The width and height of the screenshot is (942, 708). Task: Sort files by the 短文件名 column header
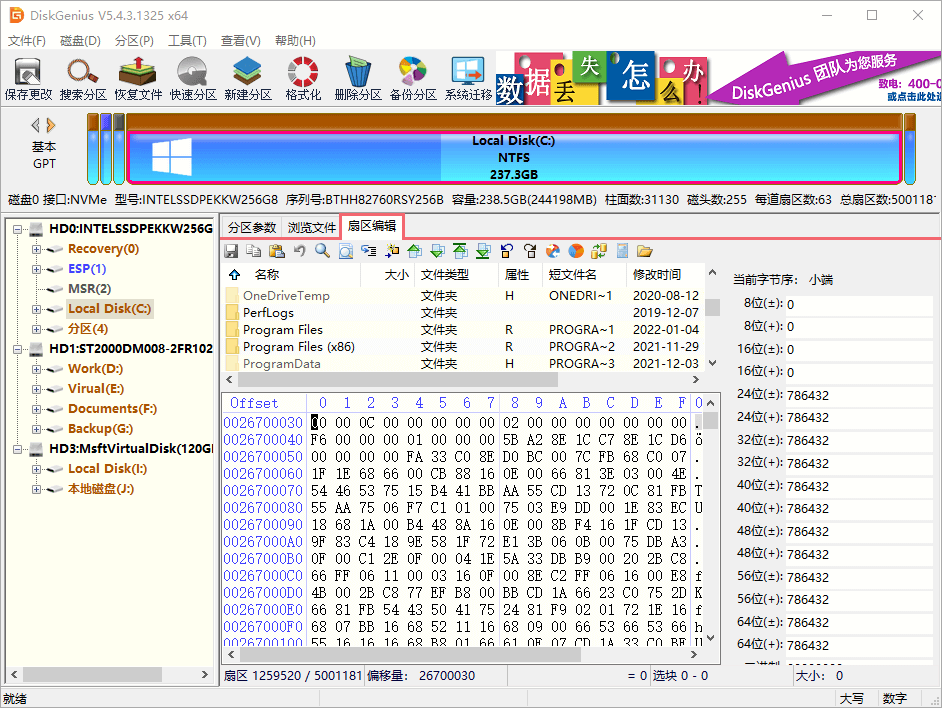coord(573,275)
